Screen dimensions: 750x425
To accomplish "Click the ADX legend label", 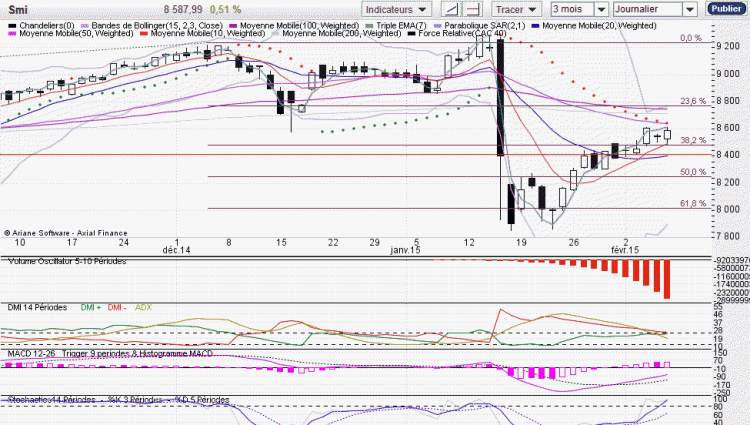I will [x=143, y=307].
